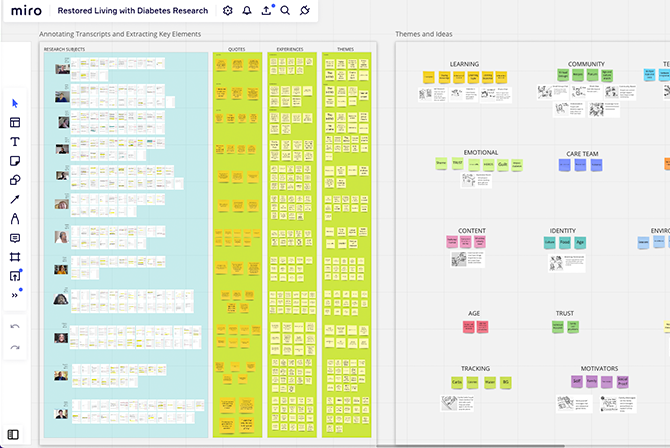
Task: Open the board search magnifier
Action: click(285, 11)
